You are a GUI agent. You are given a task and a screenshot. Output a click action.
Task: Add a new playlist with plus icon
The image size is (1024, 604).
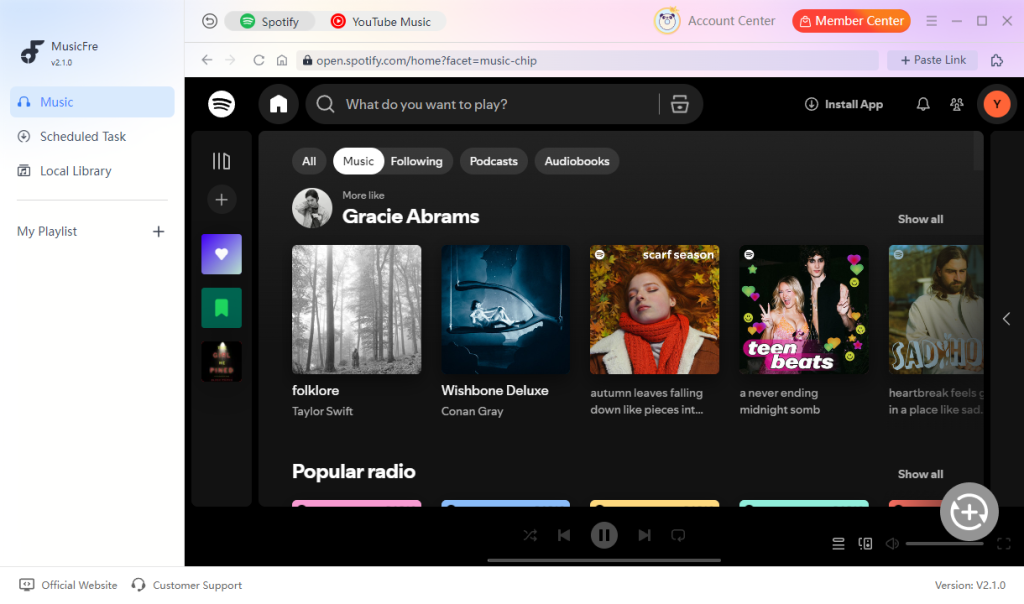tap(158, 231)
